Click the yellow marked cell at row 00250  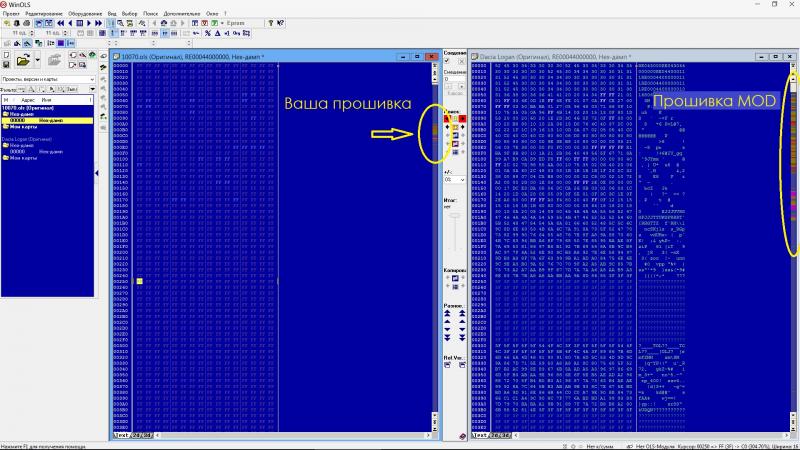pos(139,281)
